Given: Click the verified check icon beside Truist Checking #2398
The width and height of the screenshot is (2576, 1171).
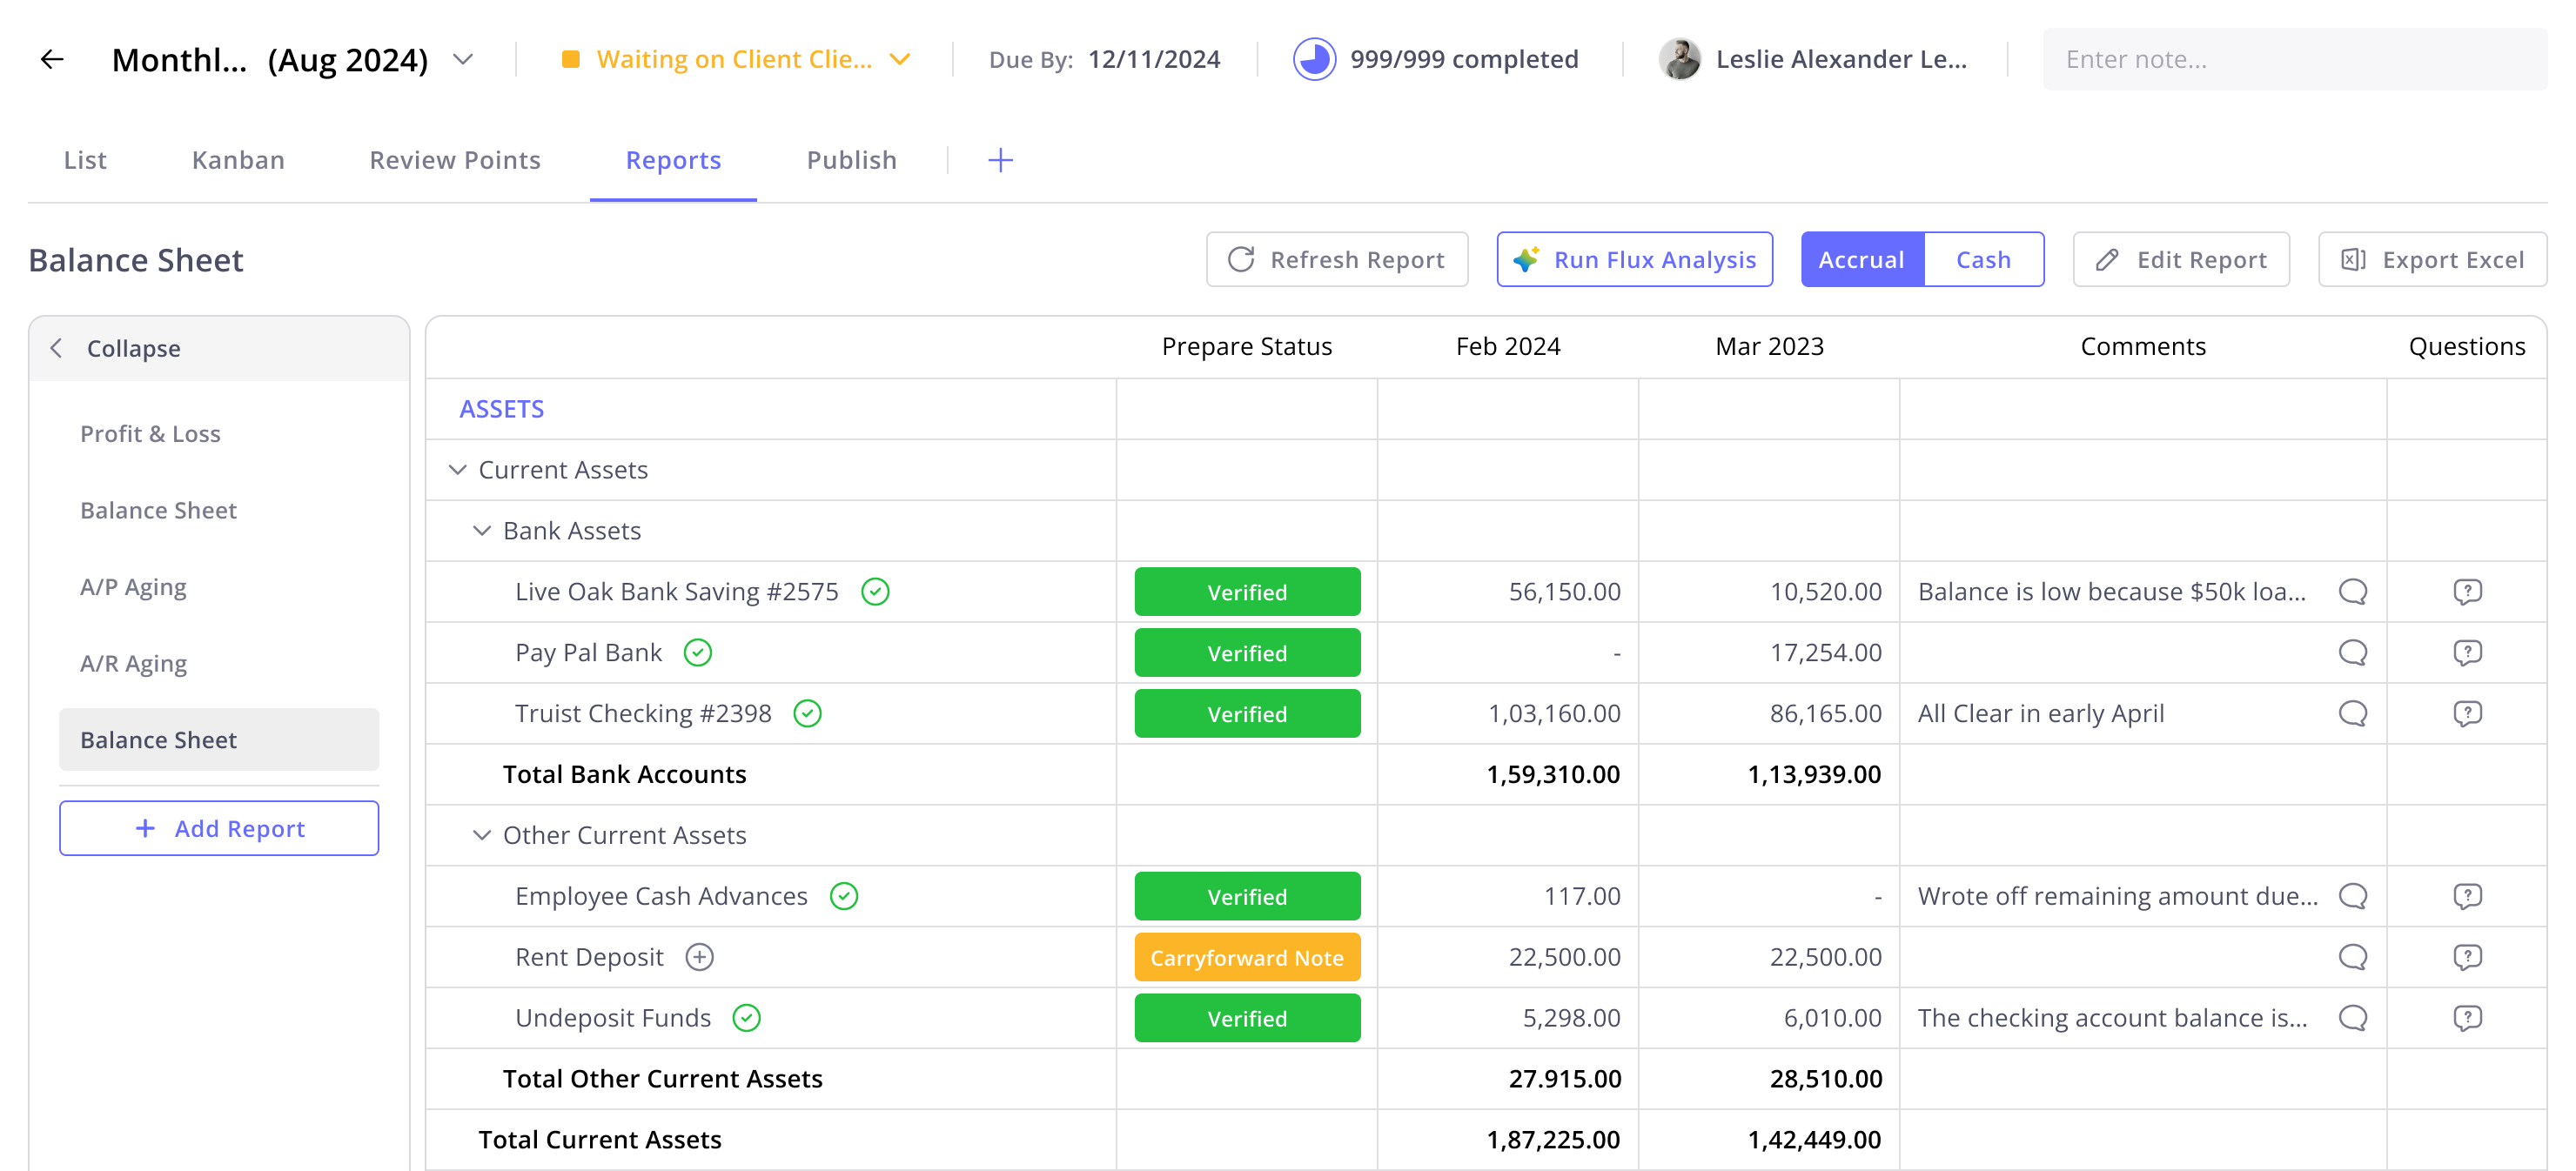Looking at the screenshot, I should [807, 714].
